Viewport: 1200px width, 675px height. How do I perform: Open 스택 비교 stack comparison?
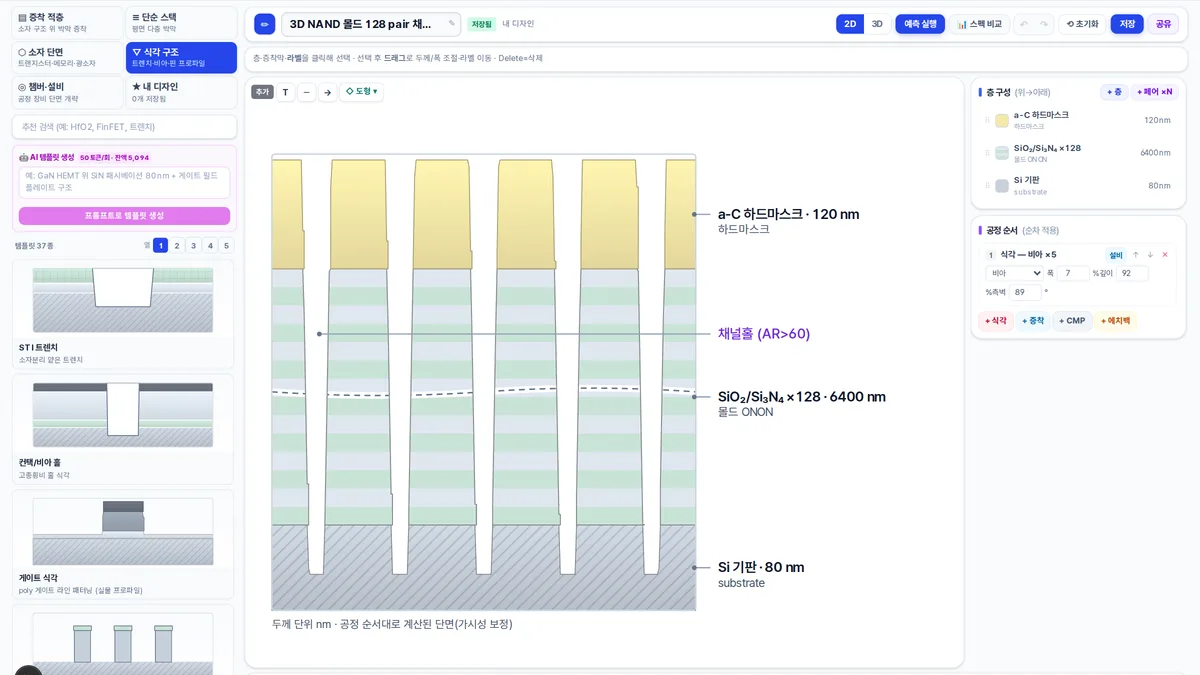pos(979,24)
